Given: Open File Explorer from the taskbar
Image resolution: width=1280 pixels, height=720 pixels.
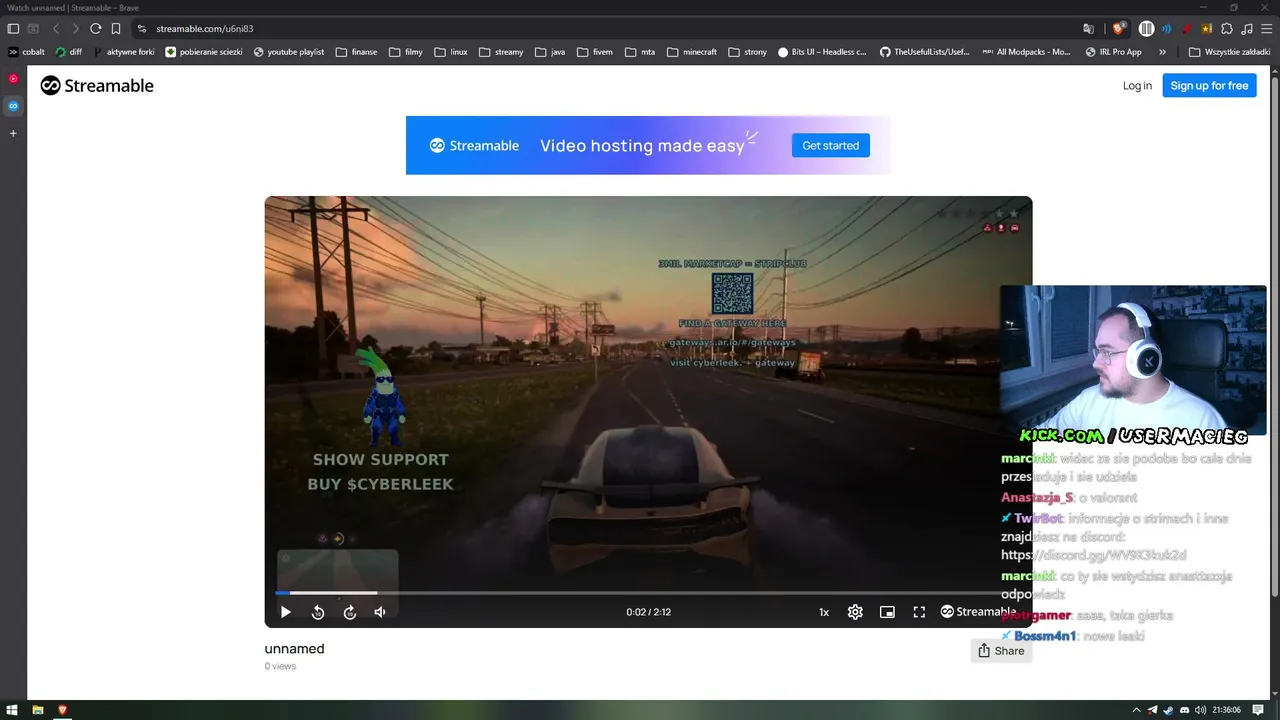Looking at the screenshot, I should (37, 710).
